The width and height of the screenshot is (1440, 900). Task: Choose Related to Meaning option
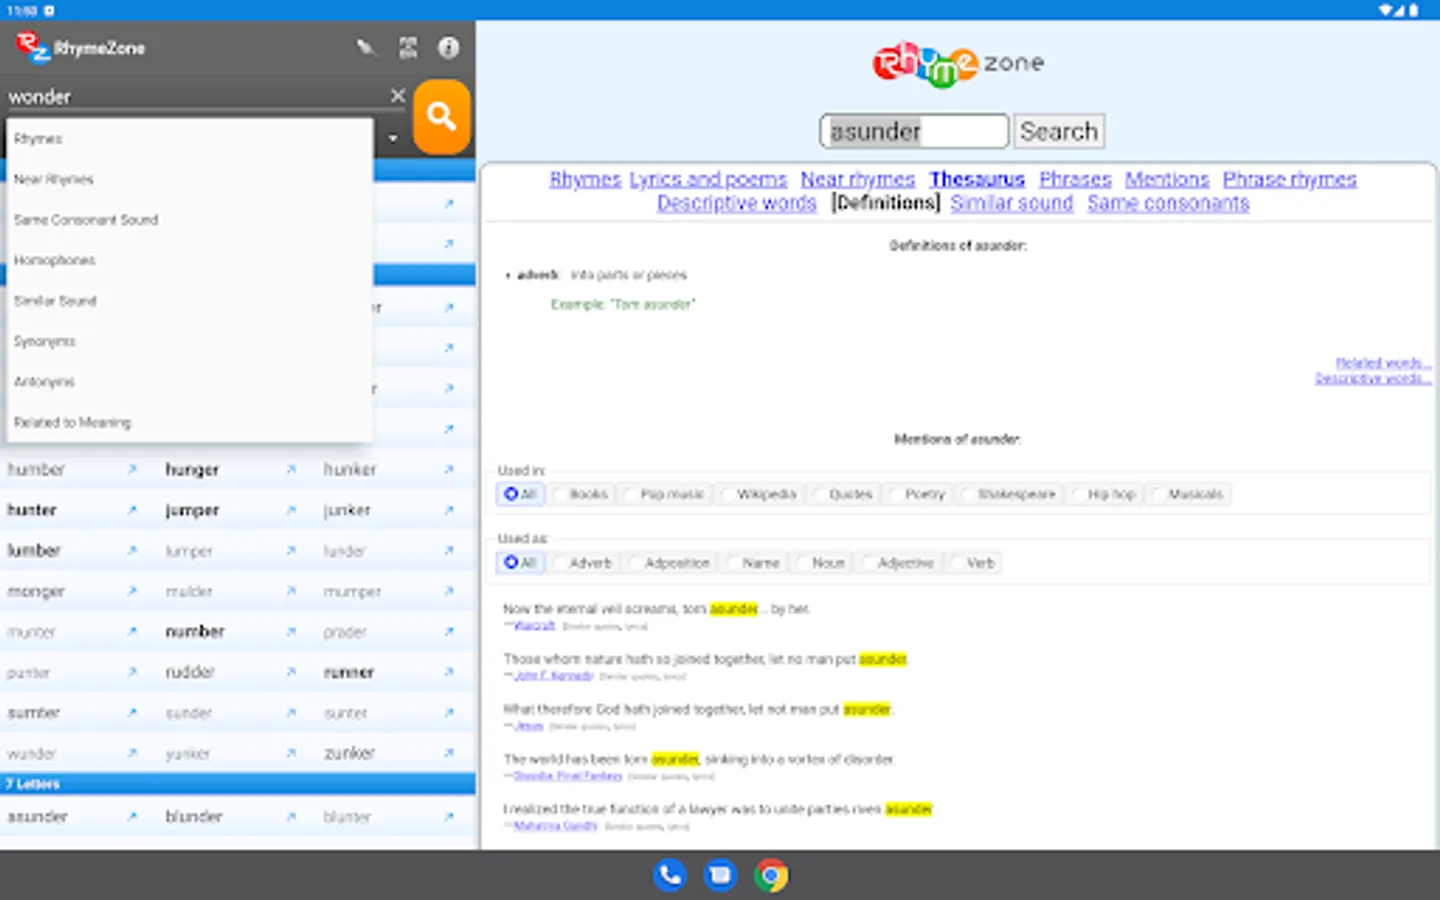[189, 422]
